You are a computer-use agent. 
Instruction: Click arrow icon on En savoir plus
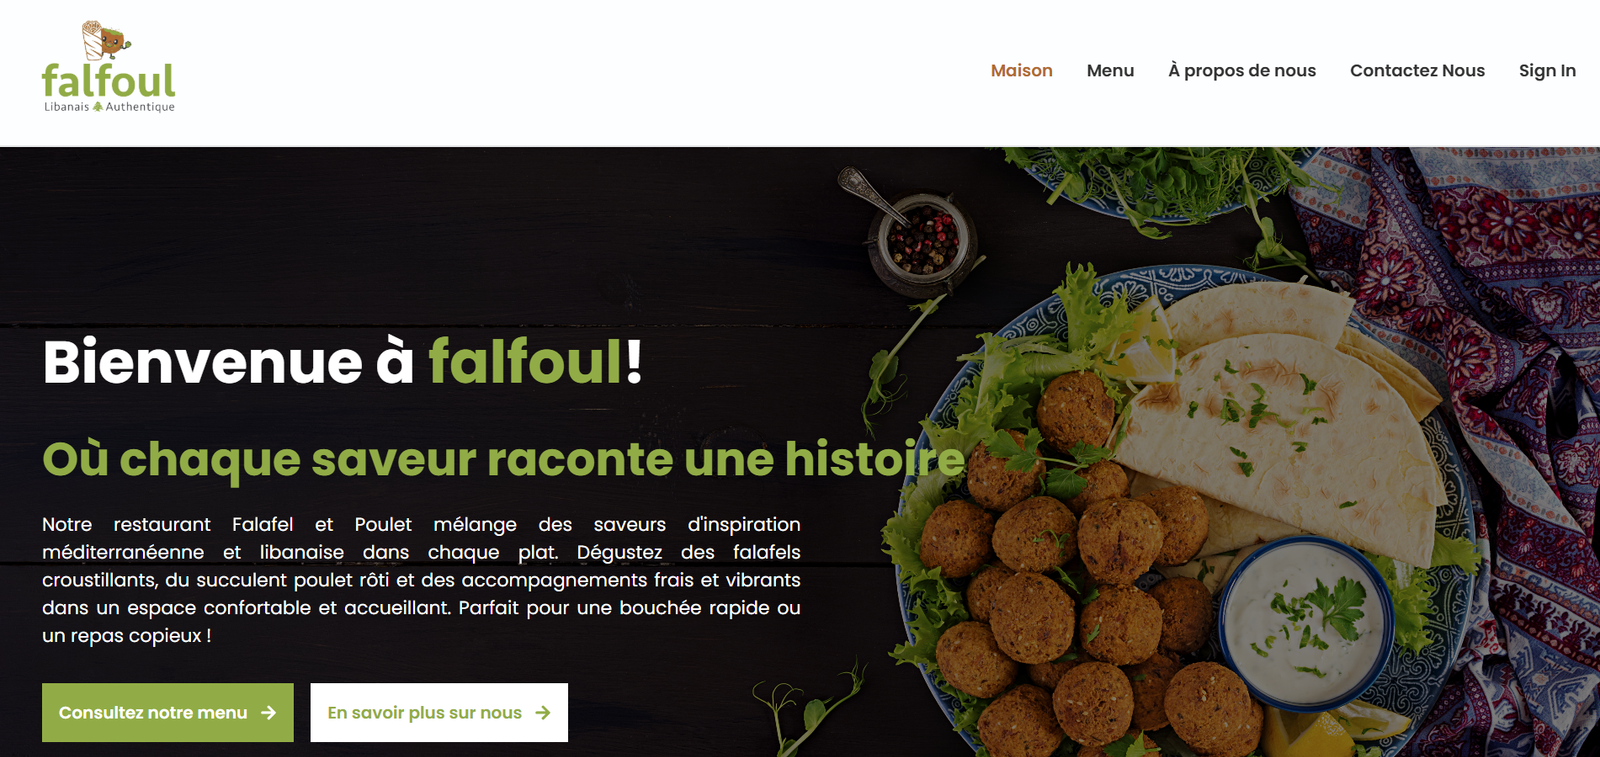pos(543,713)
